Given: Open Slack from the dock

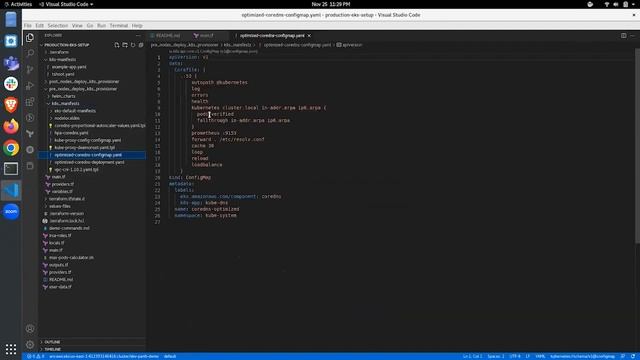Looking at the screenshot, I should click(x=11, y=84).
